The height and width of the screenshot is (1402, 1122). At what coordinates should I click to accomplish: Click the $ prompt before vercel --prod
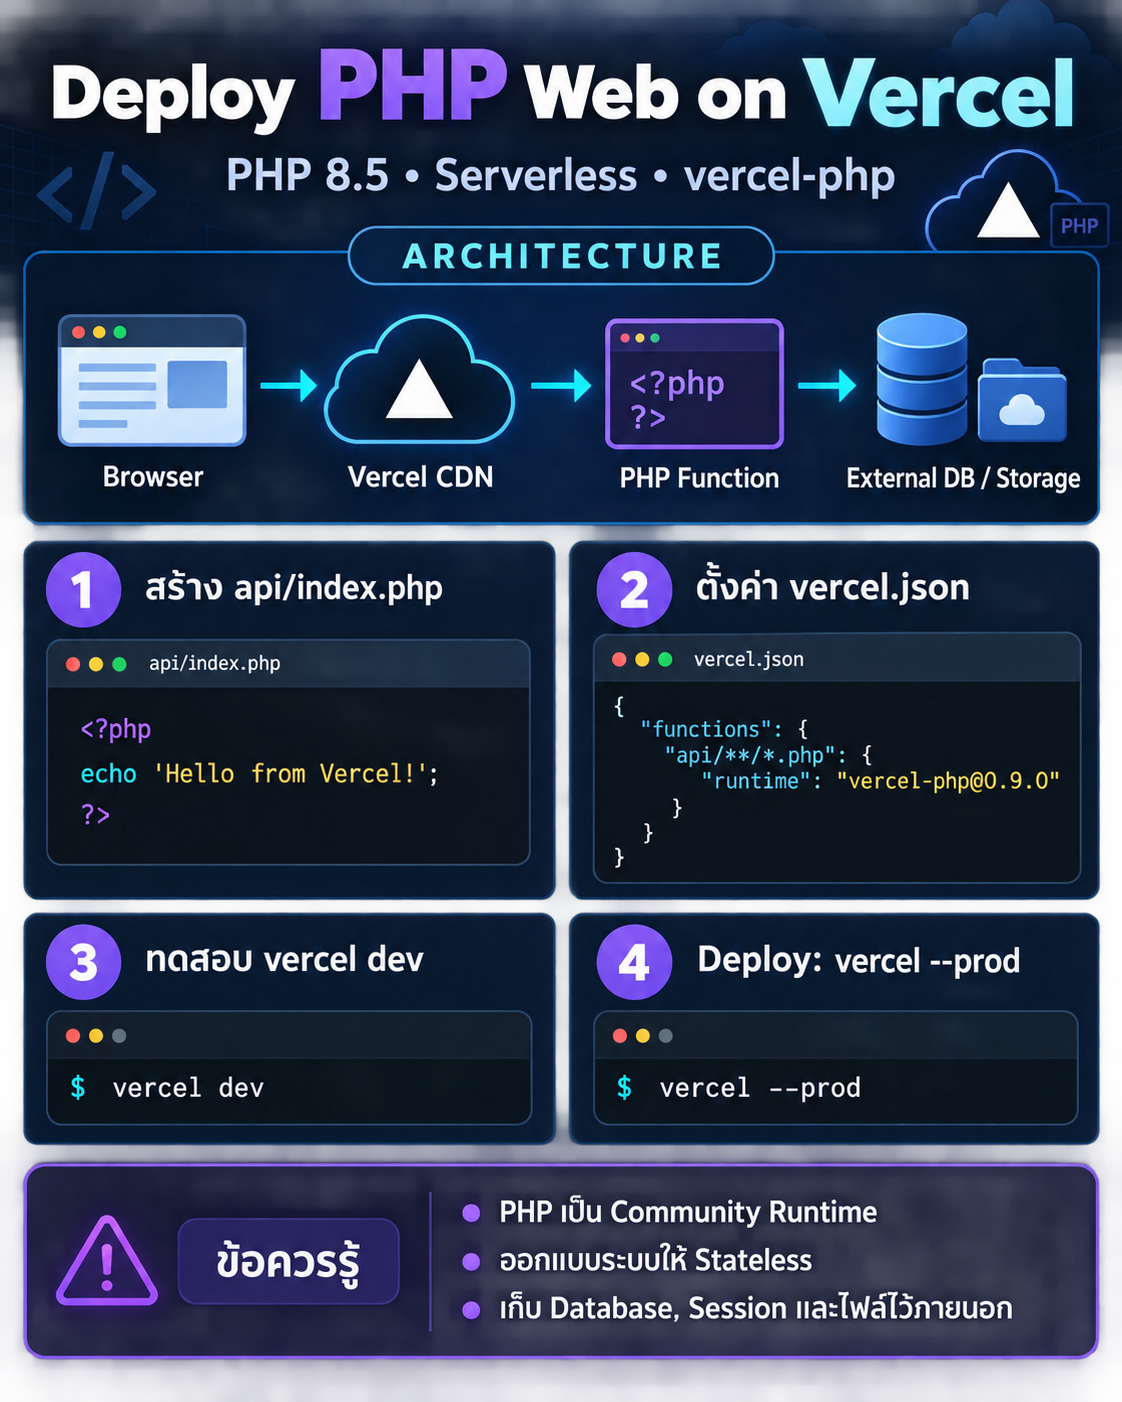tap(625, 1087)
